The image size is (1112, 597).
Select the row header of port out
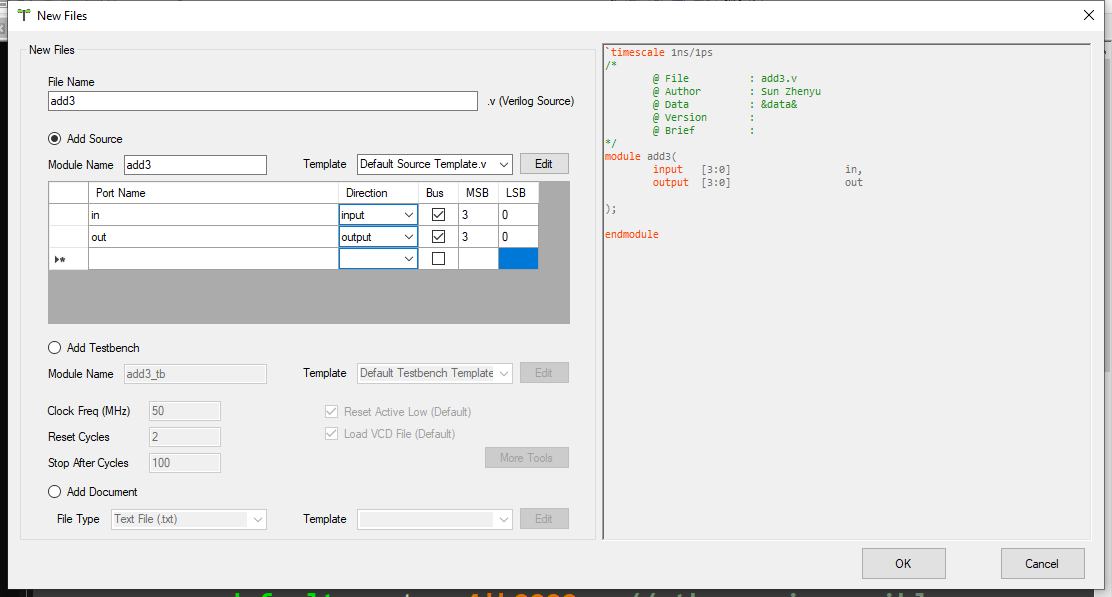pyautogui.click(x=68, y=237)
